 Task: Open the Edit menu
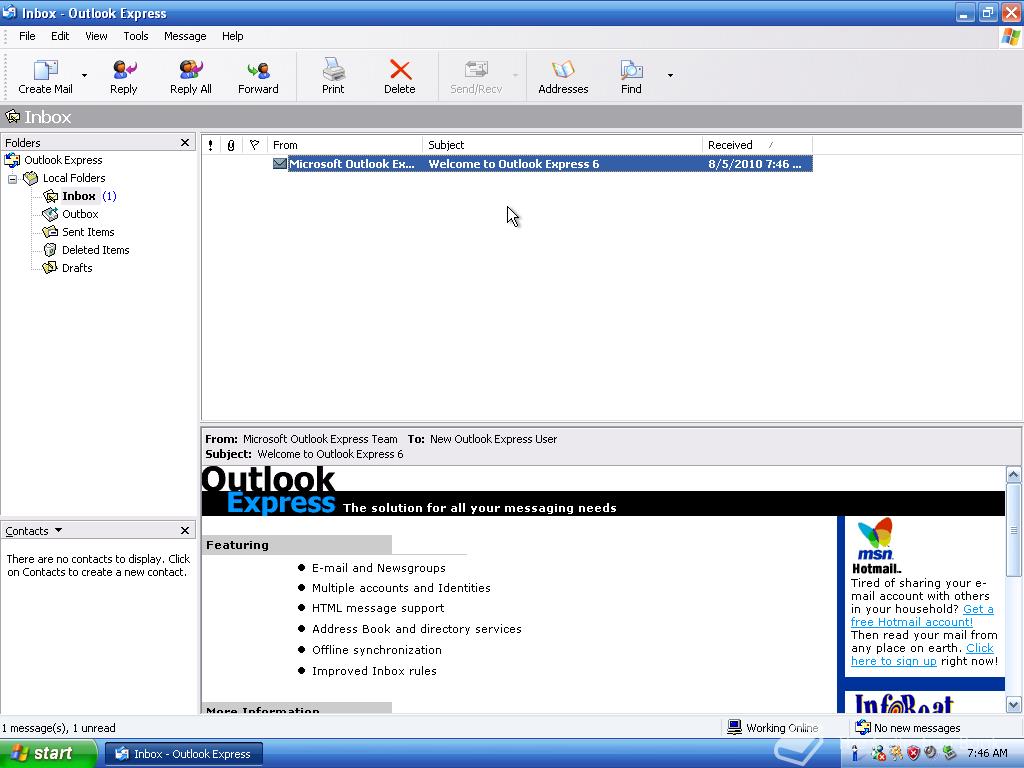[60, 36]
